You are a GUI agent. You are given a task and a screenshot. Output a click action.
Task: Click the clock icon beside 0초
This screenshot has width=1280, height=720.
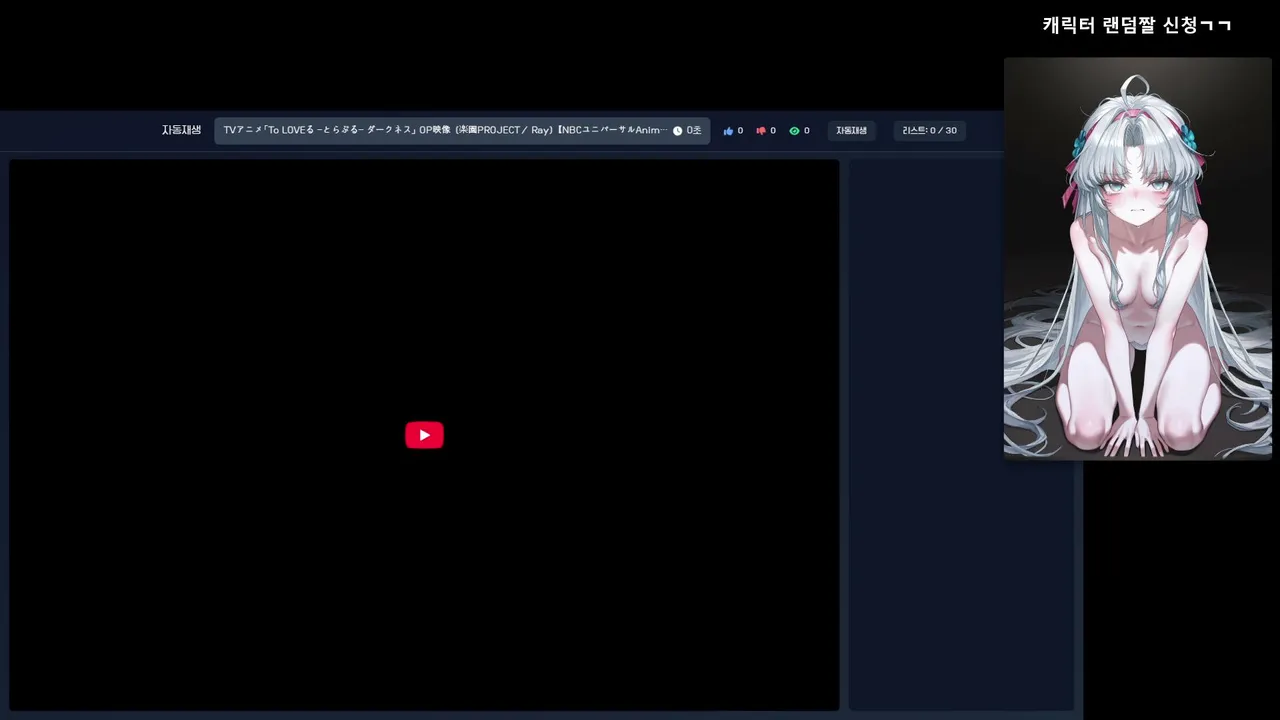[677, 131]
